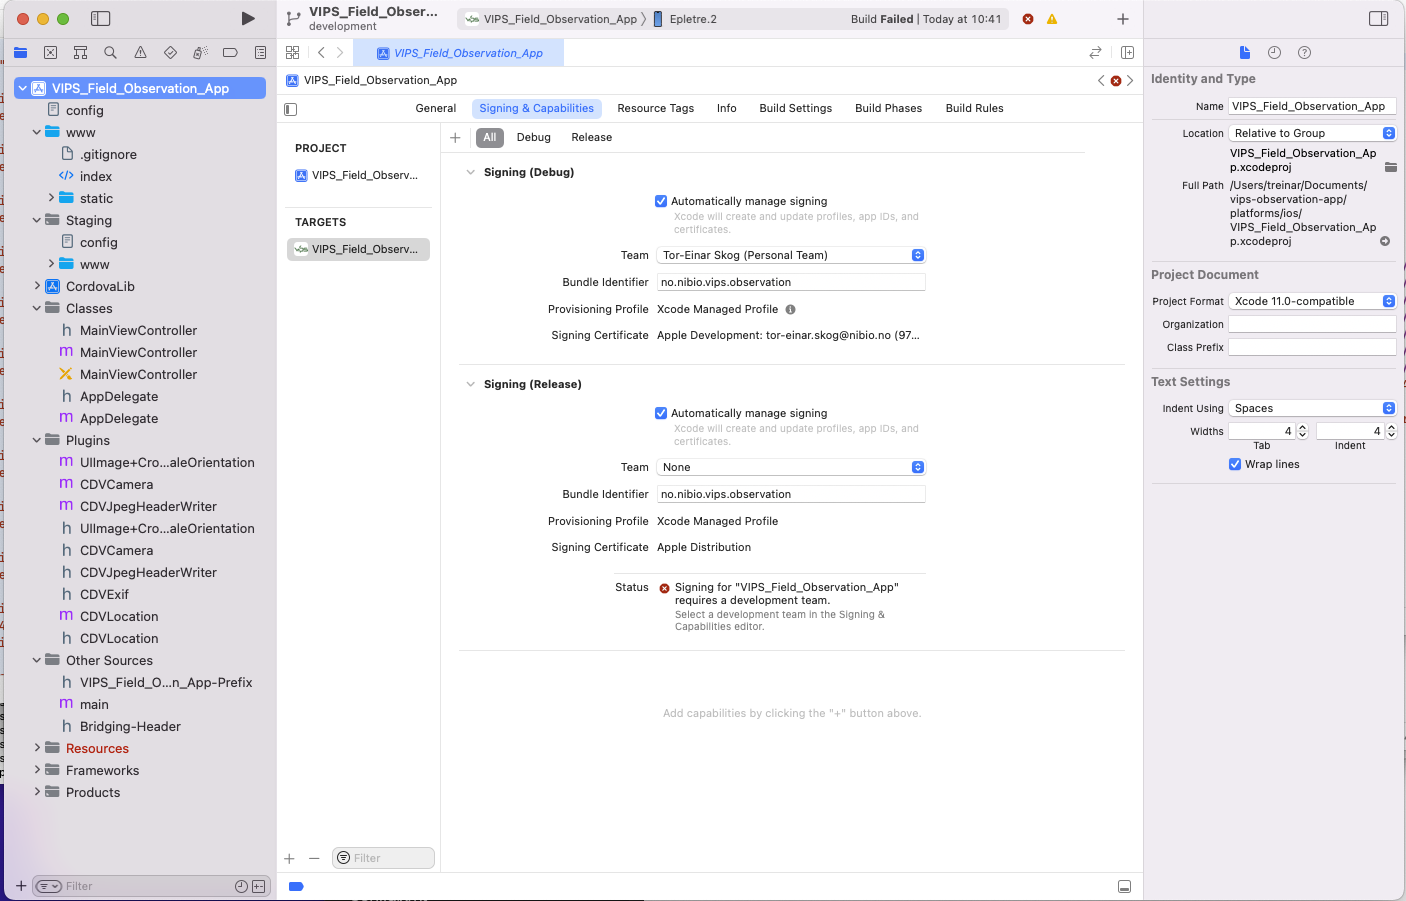This screenshot has width=1406, height=901.
Task: Collapse the Signing (Release) section
Action: [x=470, y=384]
